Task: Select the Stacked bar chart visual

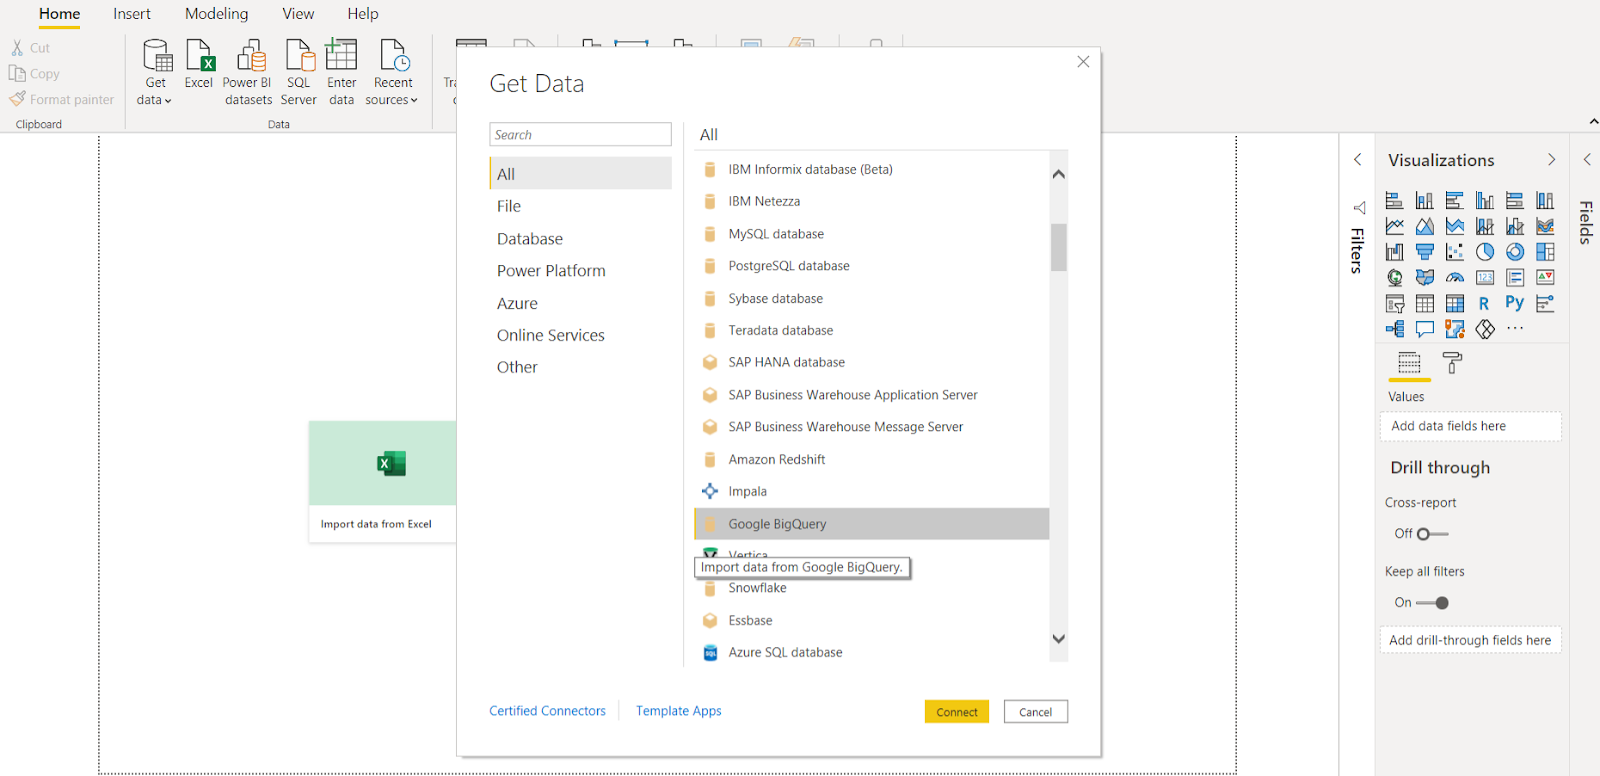Action: point(1394,201)
